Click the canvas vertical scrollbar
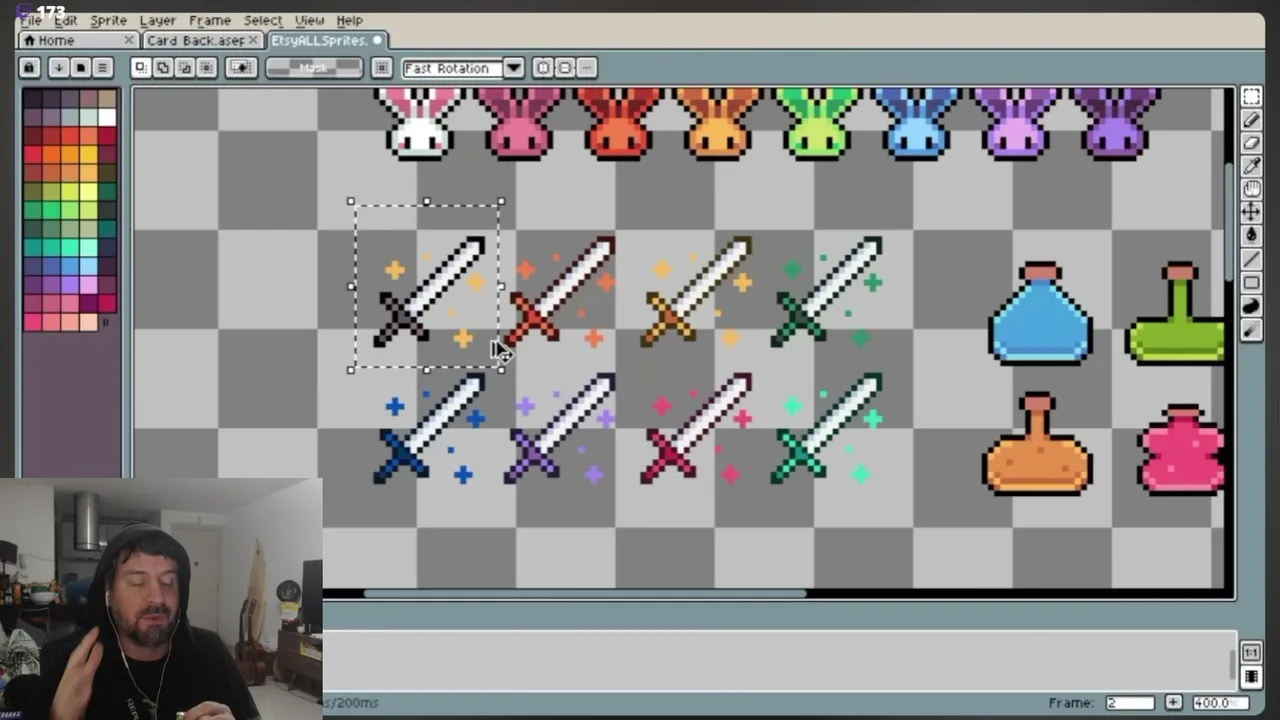1280x720 pixels. [x=1231, y=220]
